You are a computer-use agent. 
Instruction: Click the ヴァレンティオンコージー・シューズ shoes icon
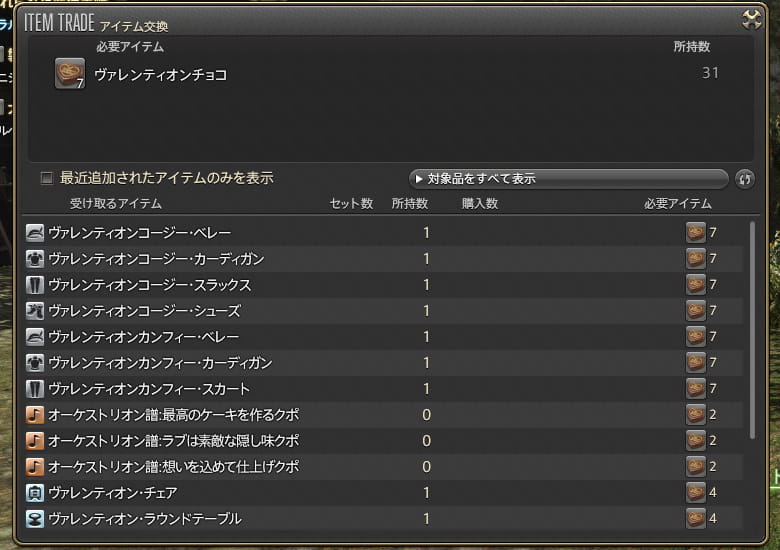click(x=35, y=311)
